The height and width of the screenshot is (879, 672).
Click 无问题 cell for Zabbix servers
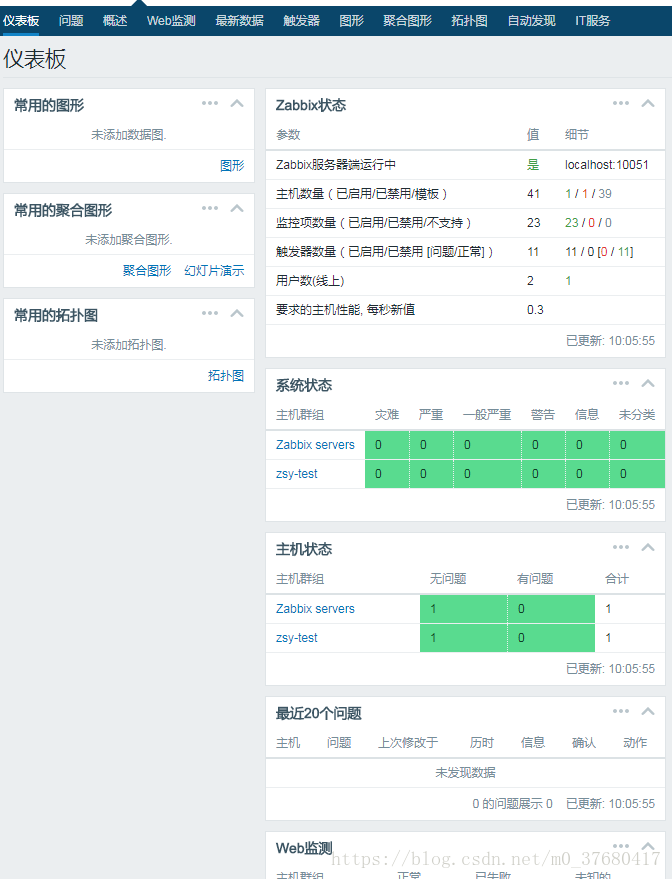(464, 609)
